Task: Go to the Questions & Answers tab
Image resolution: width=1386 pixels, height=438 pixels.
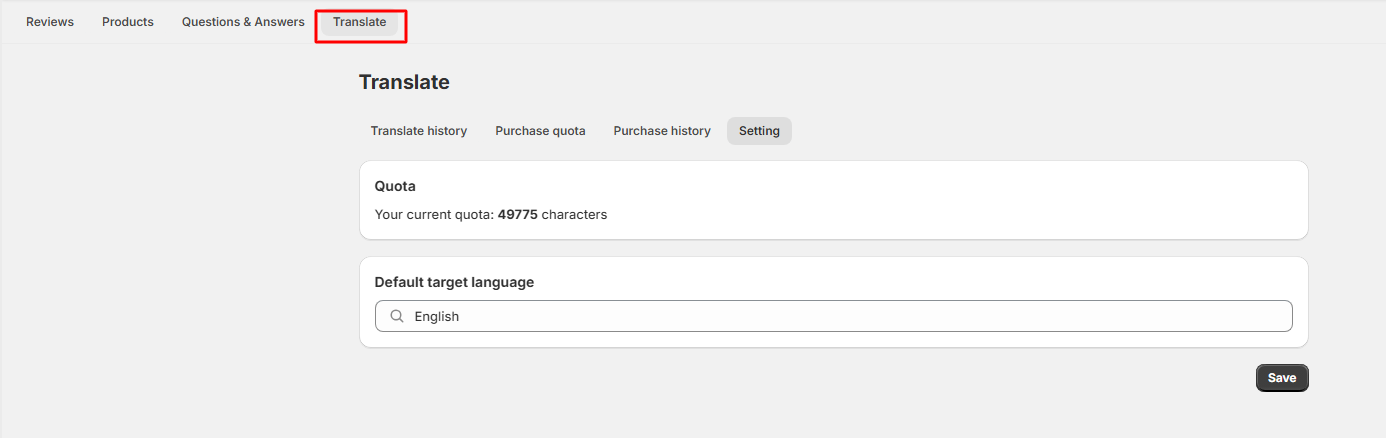Action: (x=243, y=22)
